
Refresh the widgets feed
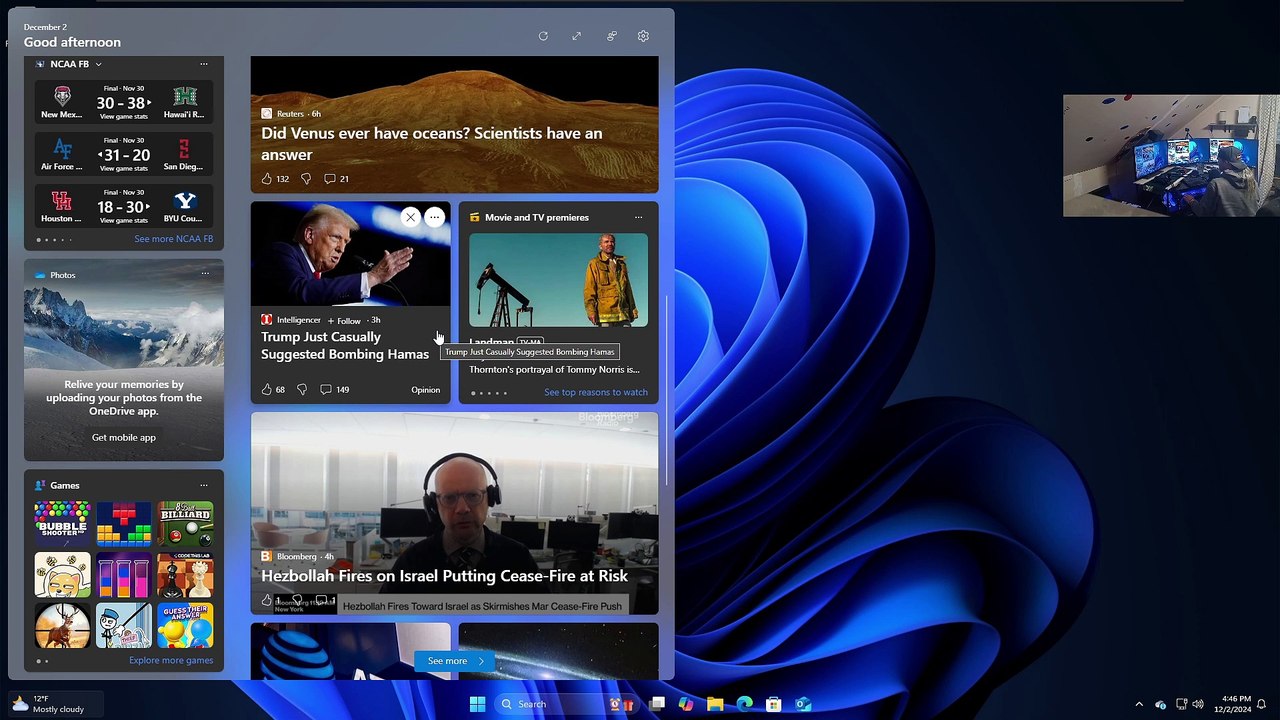pos(543,36)
